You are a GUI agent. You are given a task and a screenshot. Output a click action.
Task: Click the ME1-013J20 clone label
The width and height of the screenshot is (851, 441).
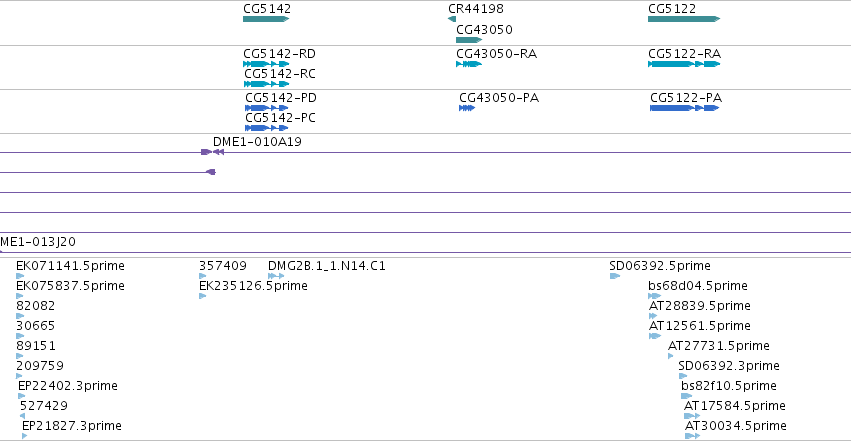tap(38, 242)
